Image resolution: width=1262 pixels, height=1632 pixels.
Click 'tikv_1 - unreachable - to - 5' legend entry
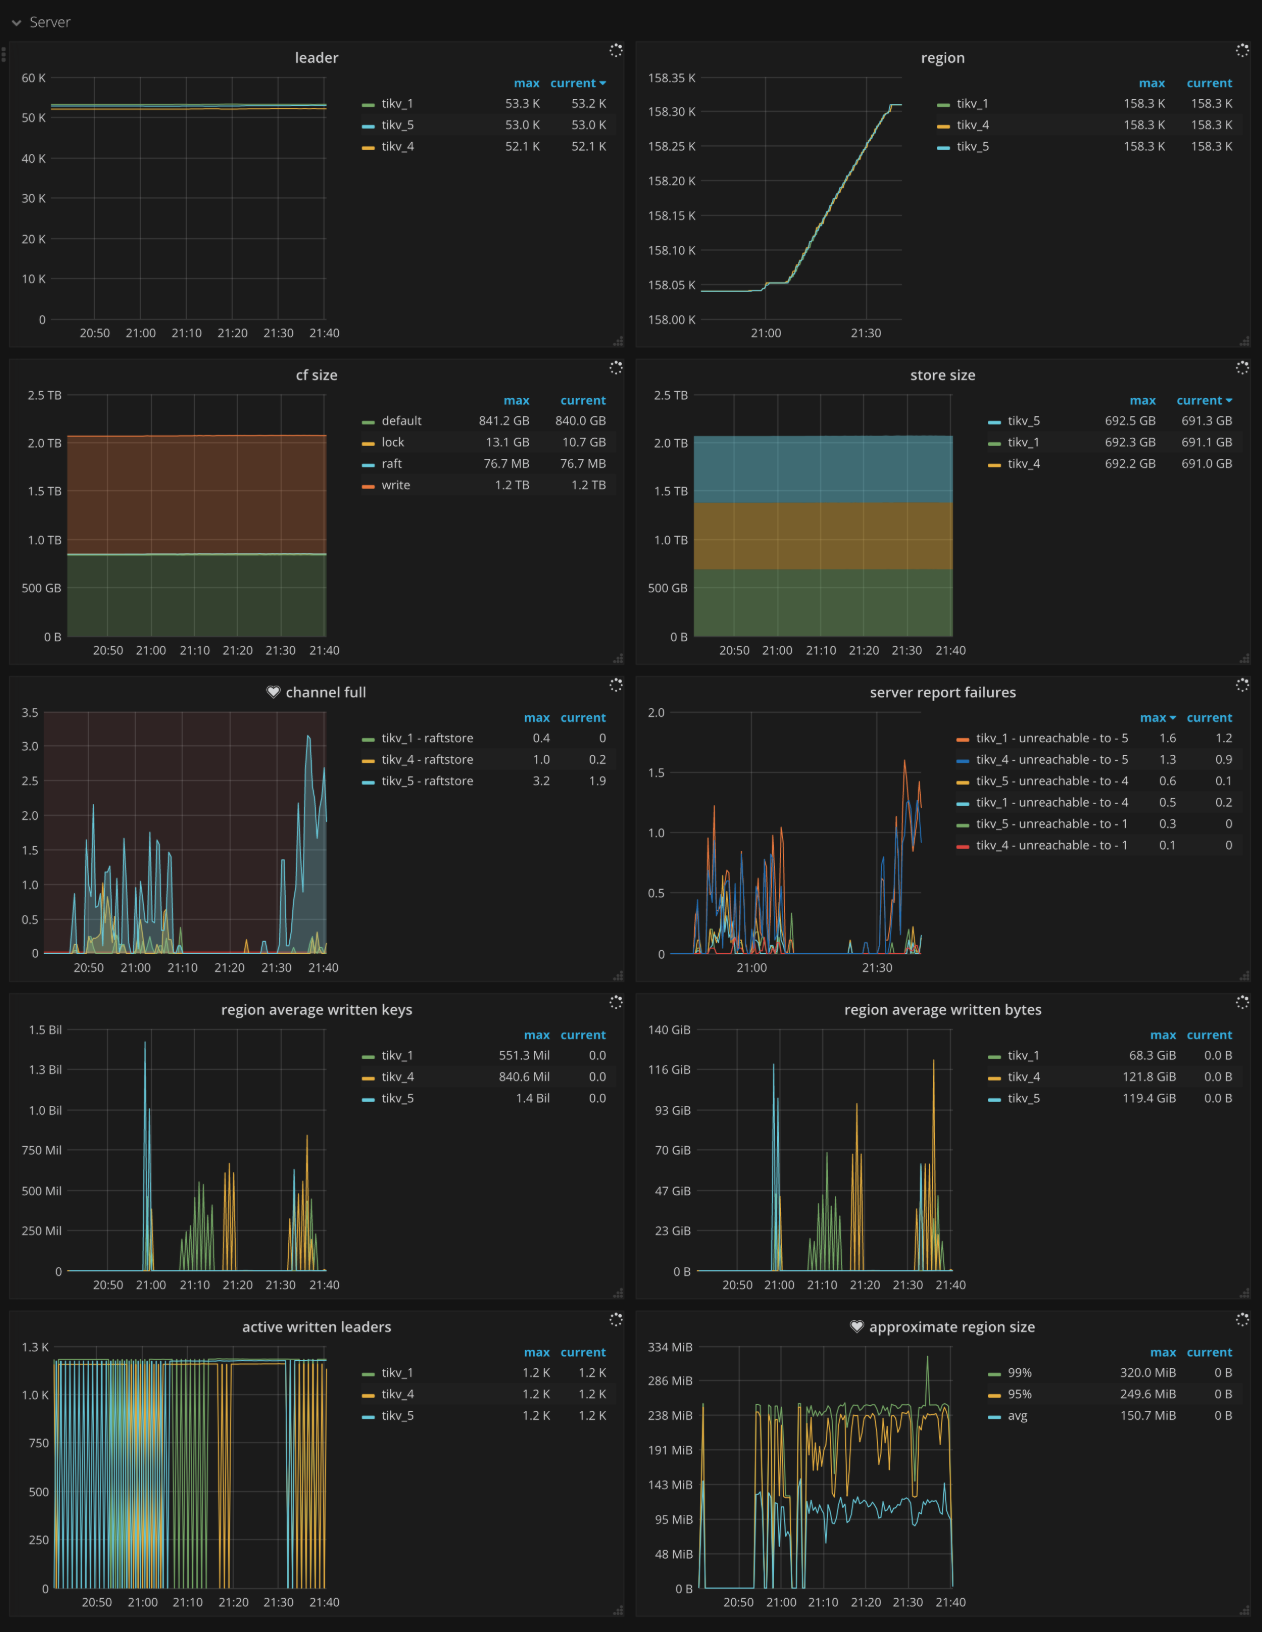coord(1052,739)
